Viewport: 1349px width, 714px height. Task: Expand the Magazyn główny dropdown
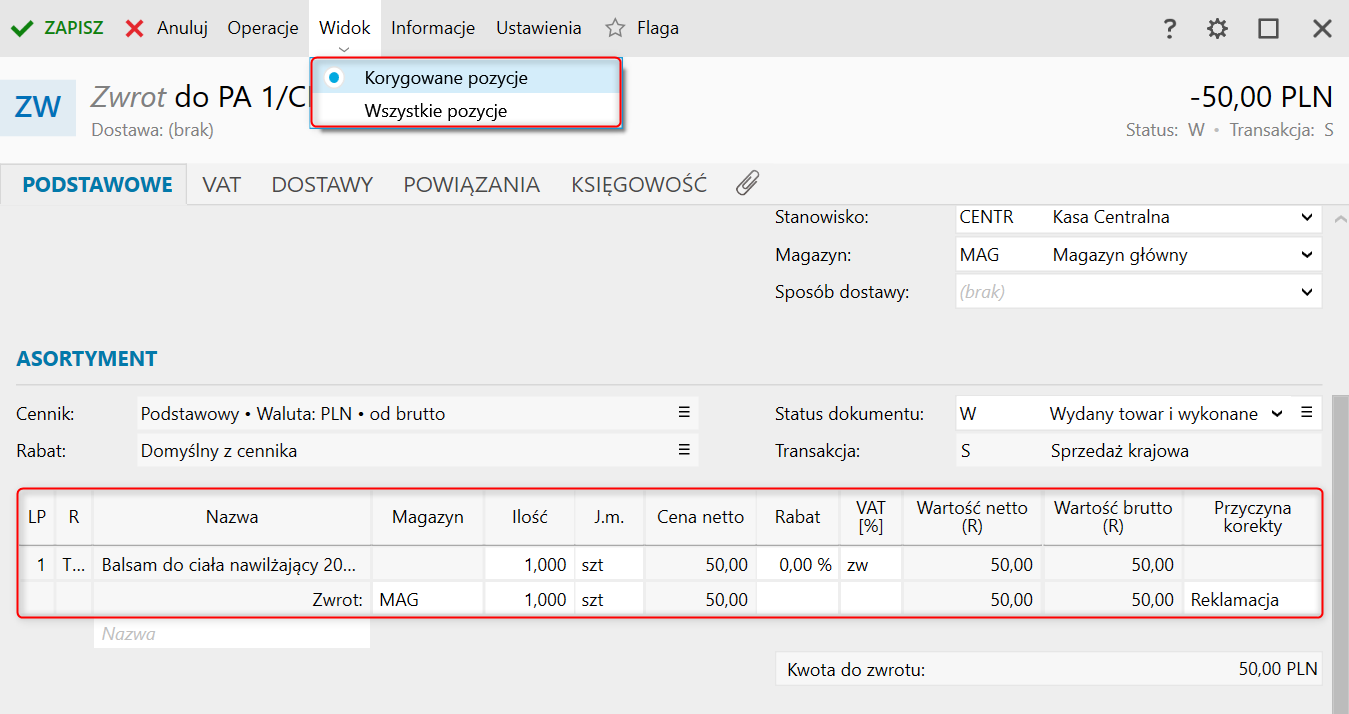1307,255
